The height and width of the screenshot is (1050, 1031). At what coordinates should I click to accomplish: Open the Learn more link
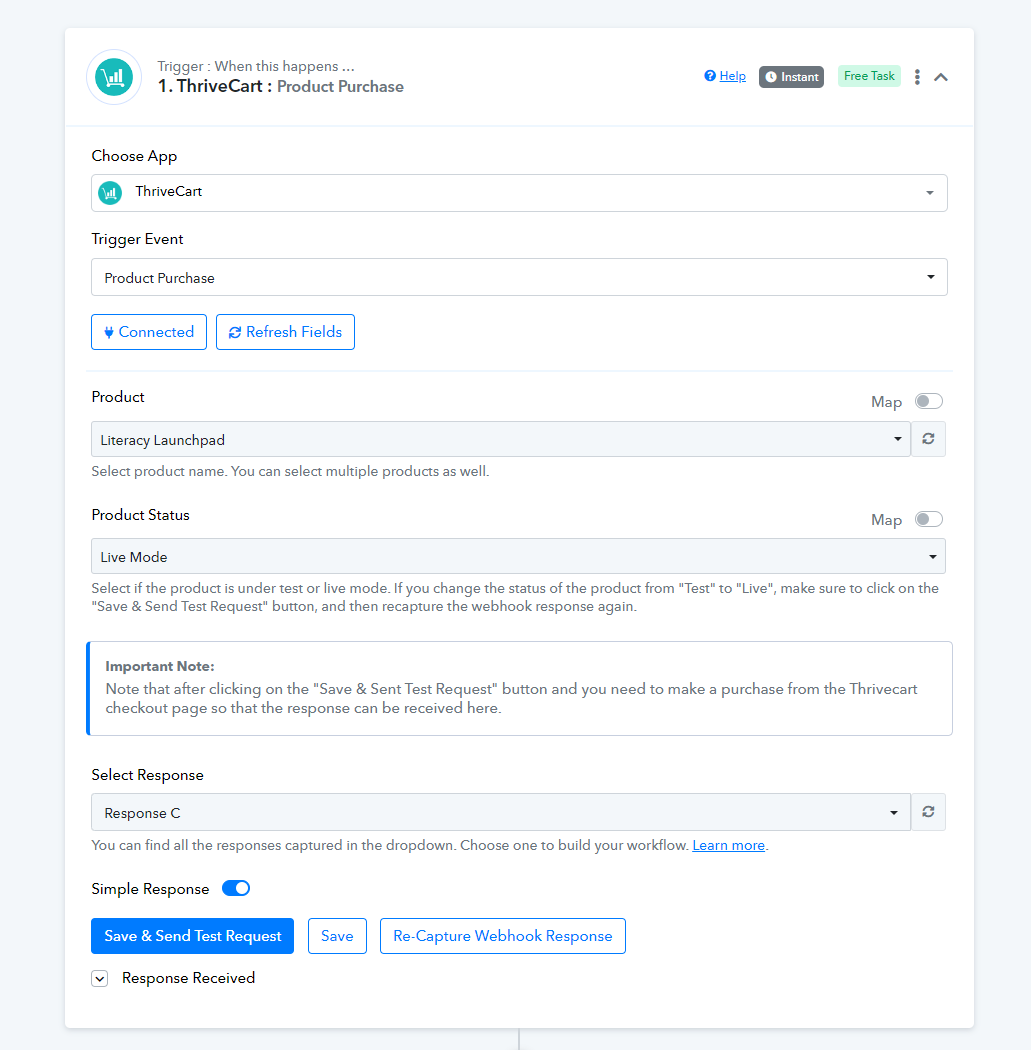click(x=728, y=845)
